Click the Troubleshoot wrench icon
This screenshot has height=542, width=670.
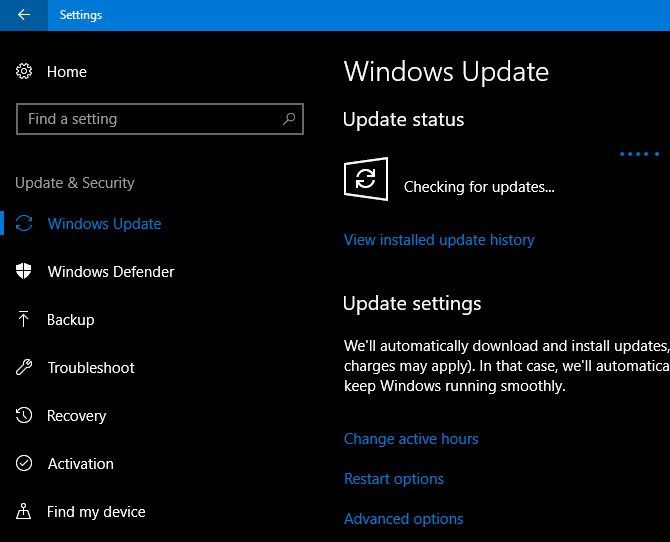tap(24, 367)
